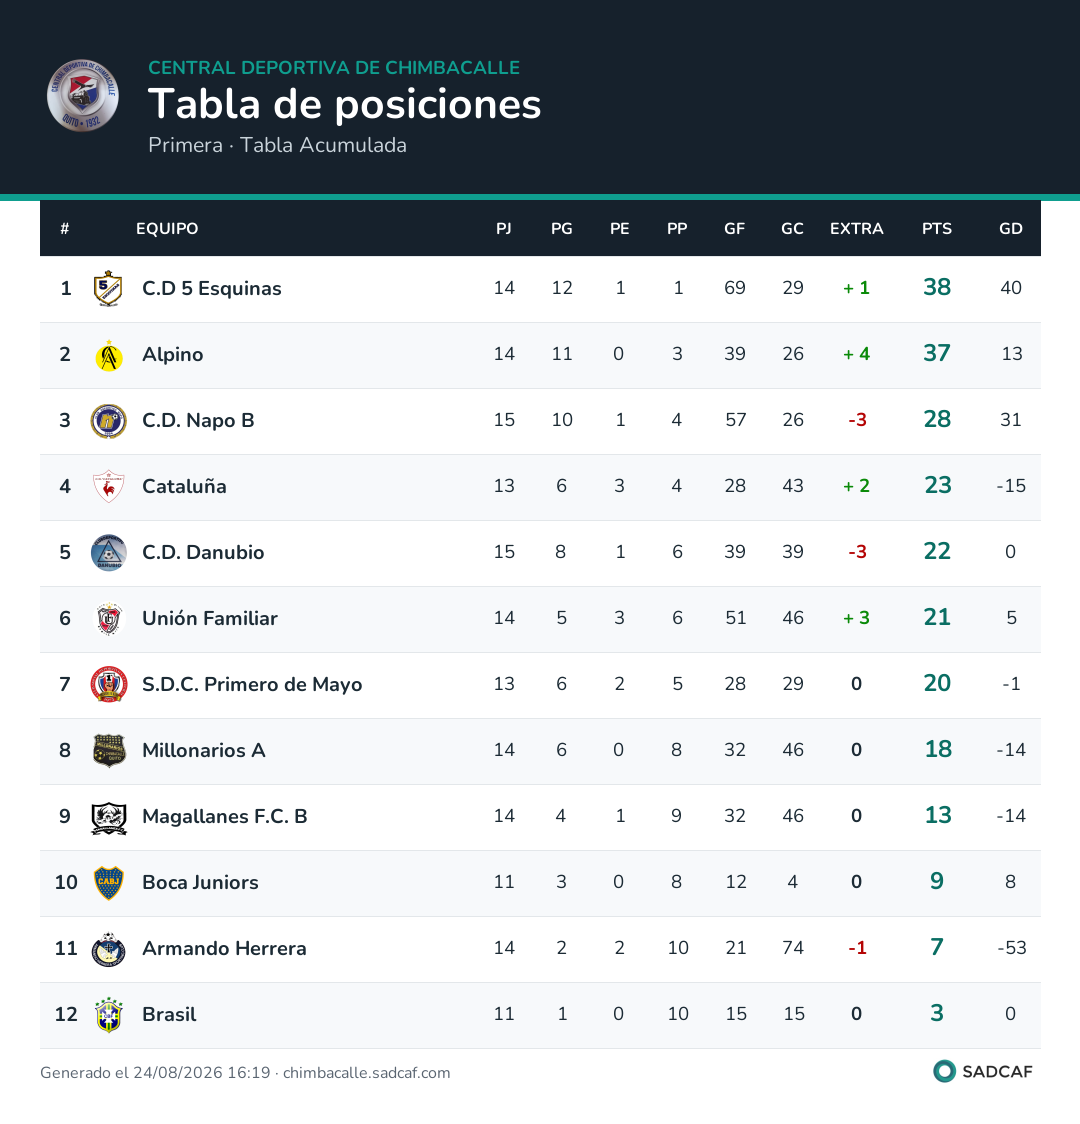This screenshot has height=1124, width=1080.
Task: Click the Brasil team crest
Action: [x=109, y=1014]
